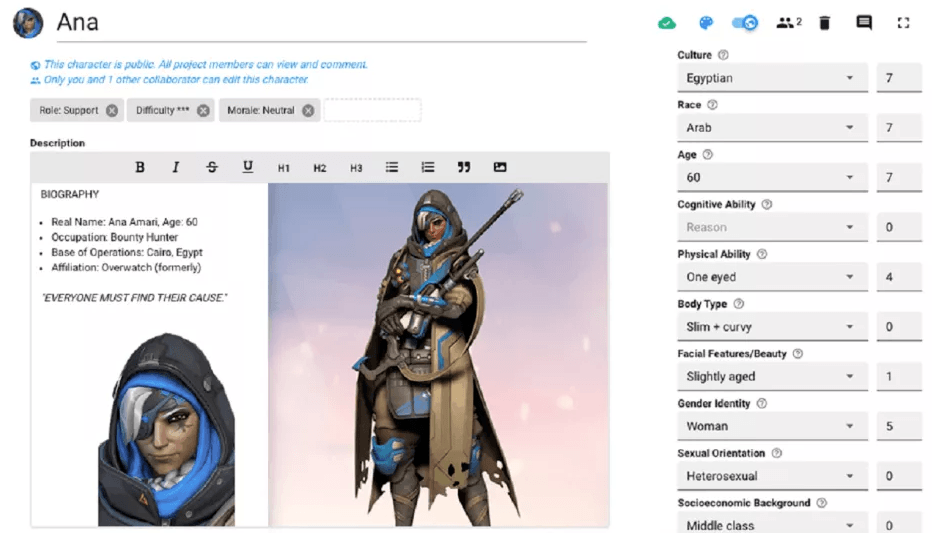Click the Cognitive Ability score field
Image resolution: width=935 pixels, height=533 pixels.
click(x=899, y=227)
